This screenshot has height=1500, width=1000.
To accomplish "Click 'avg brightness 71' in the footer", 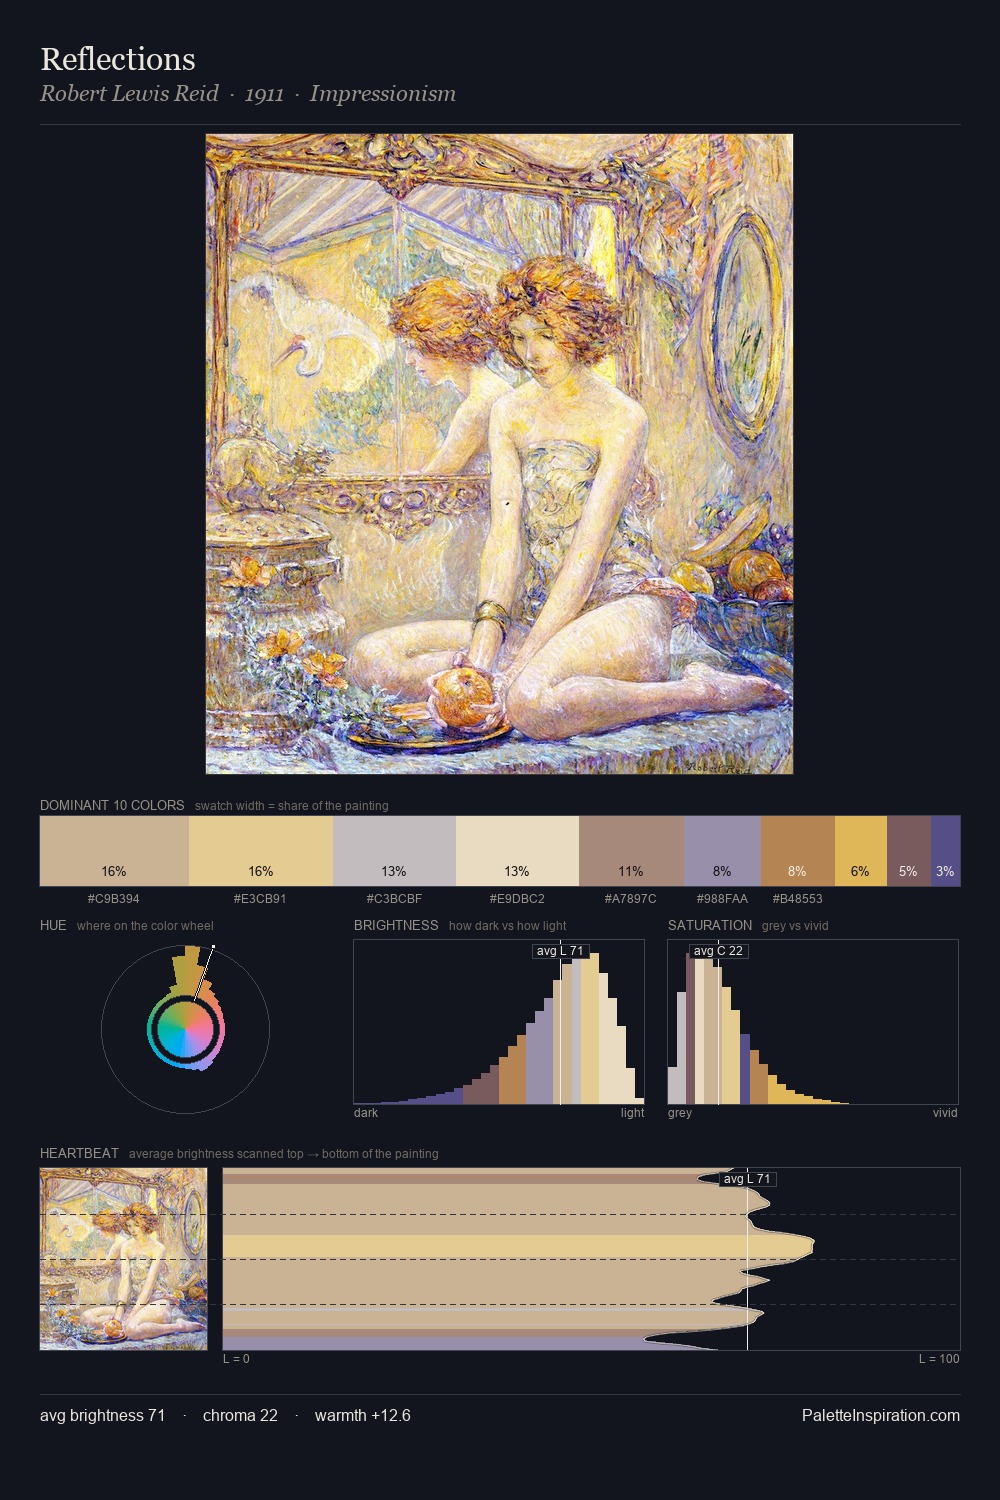I will tap(103, 1415).
